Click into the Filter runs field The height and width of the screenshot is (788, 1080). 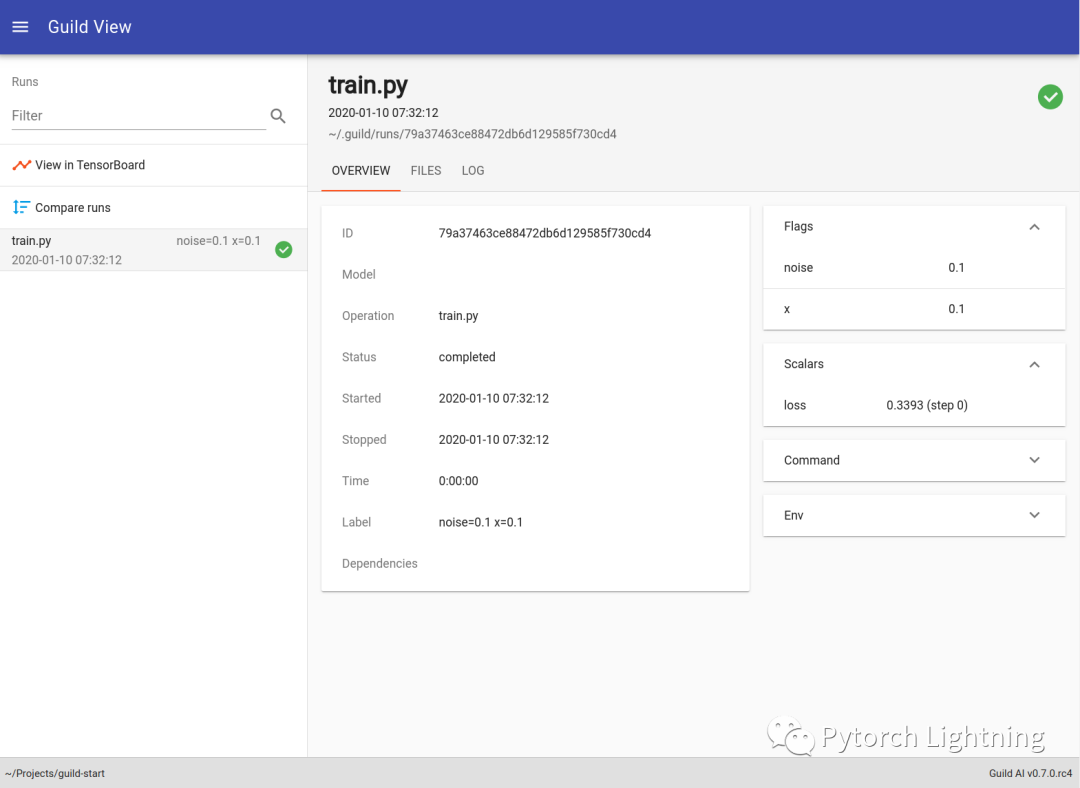tap(138, 116)
